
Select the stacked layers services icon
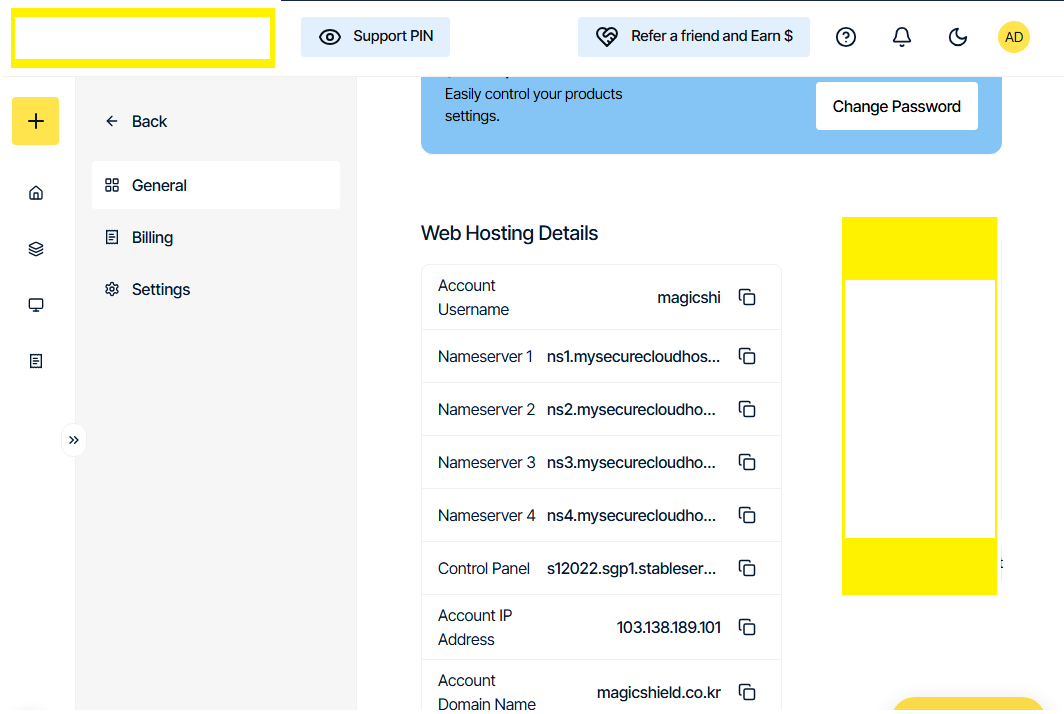pos(35,248)
